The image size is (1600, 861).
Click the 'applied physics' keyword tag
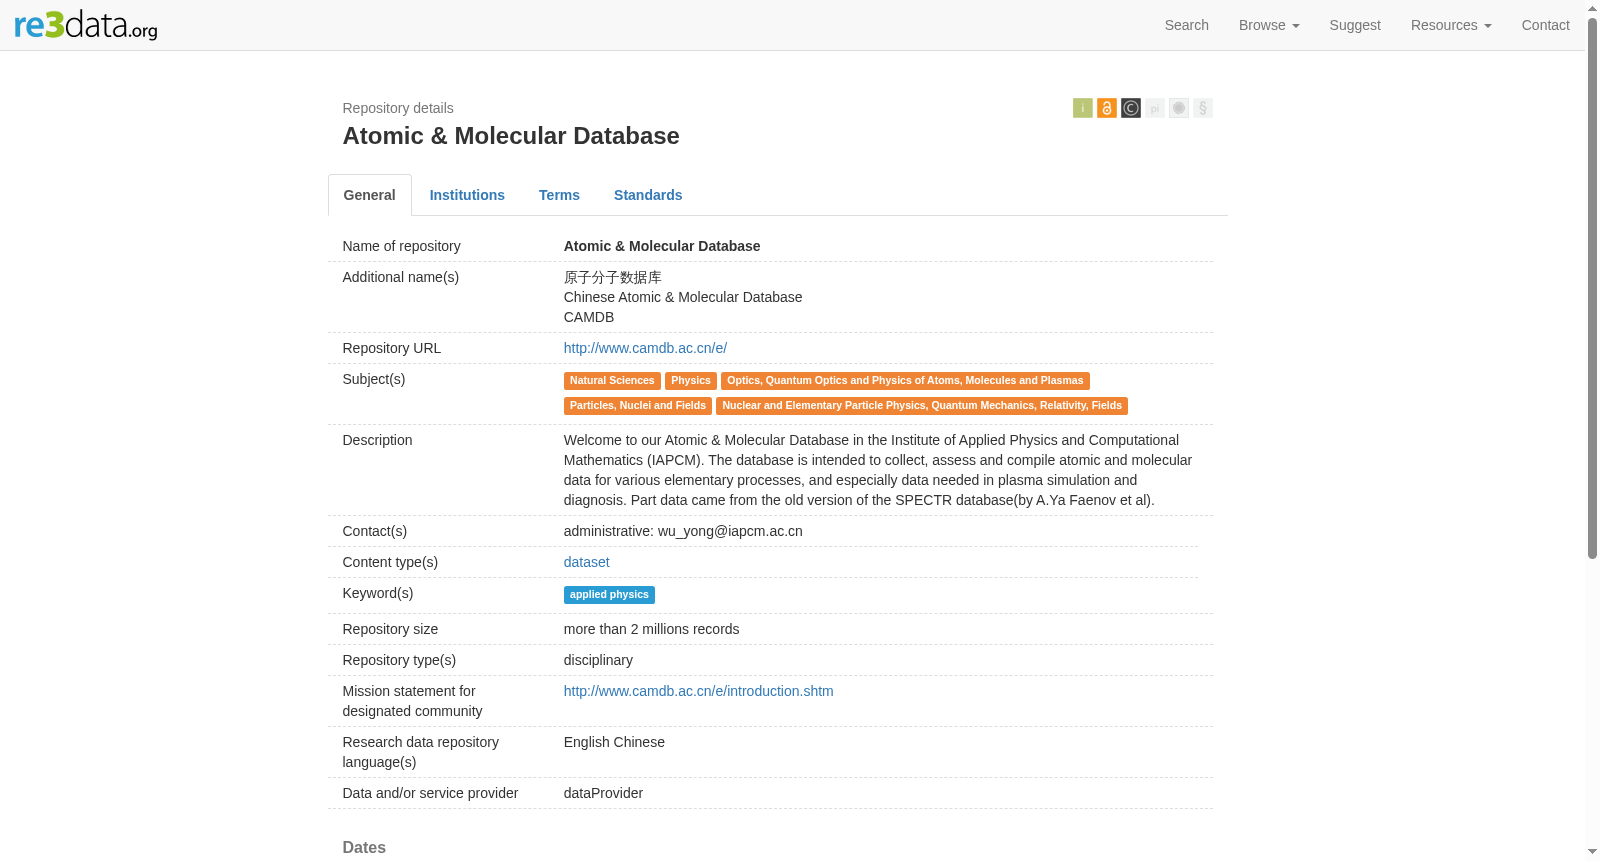pyautogui.click(x=609, y=595)
